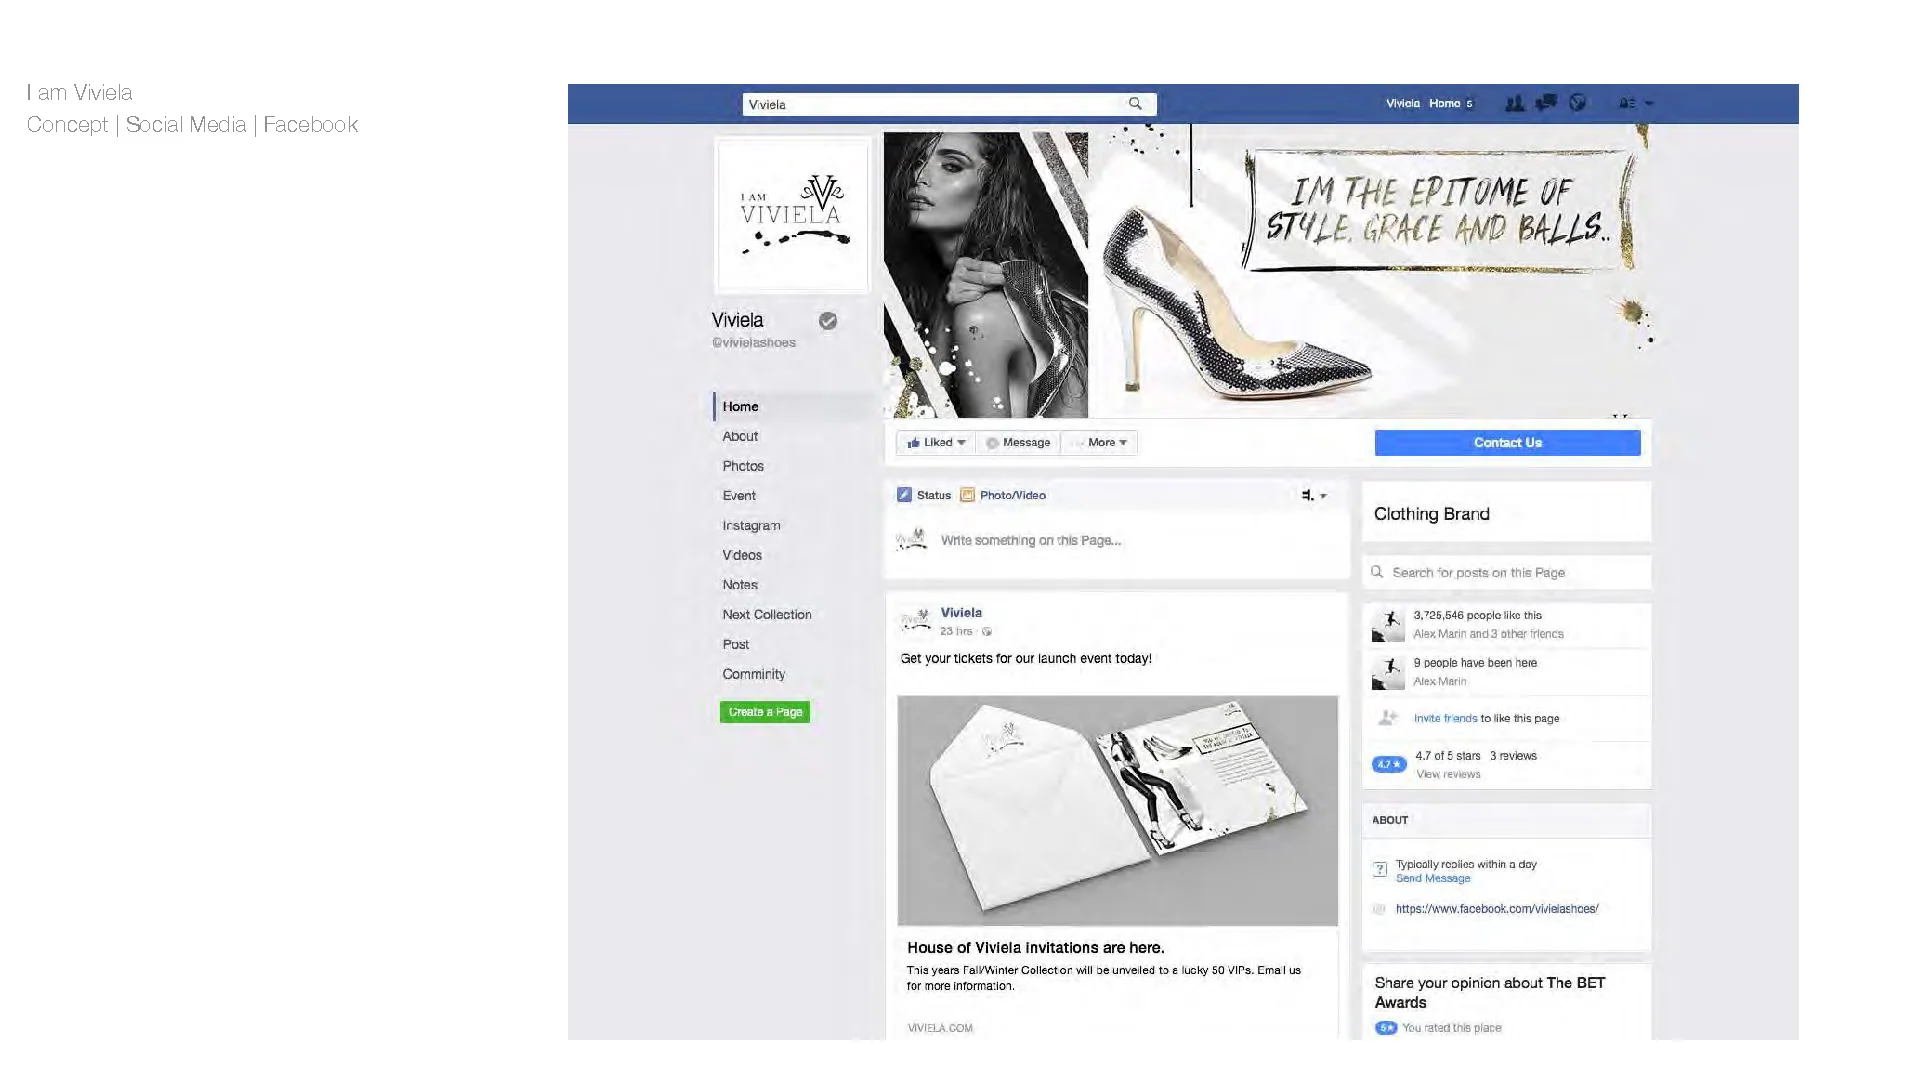This screenshot has width=1920, height=1080.
Task: Open Notes in the sidebar
Action: click(x=740, y=585)
